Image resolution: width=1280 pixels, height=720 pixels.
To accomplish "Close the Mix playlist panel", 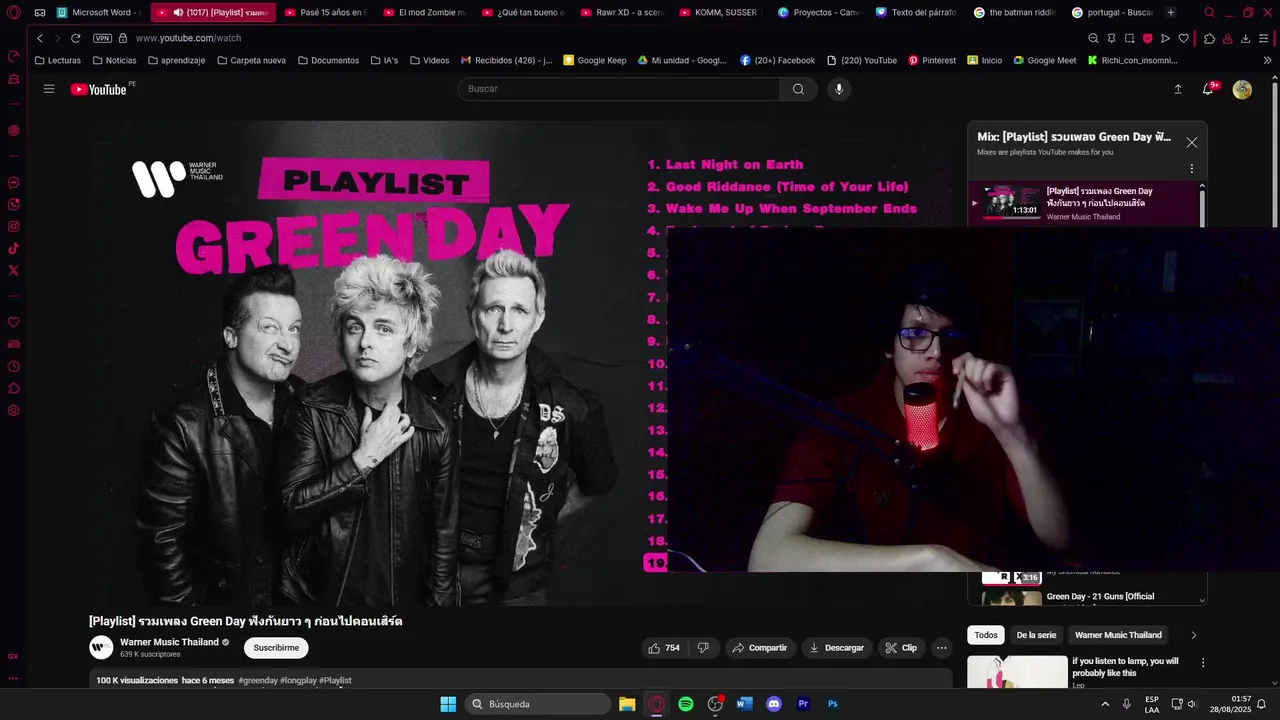I will (x=1191, y=142).
